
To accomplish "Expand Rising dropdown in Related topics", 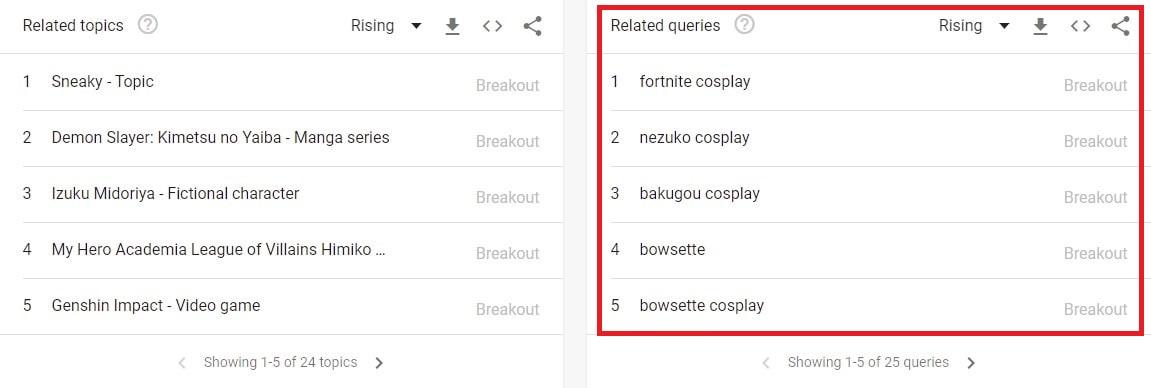I will 386,26.
